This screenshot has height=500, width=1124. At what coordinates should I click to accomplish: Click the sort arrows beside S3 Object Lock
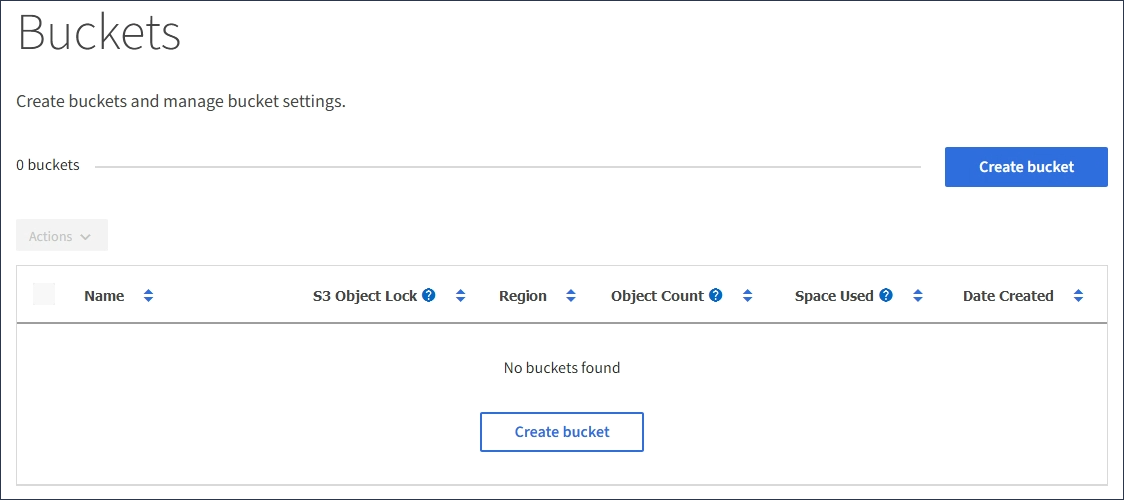(460, 296)
